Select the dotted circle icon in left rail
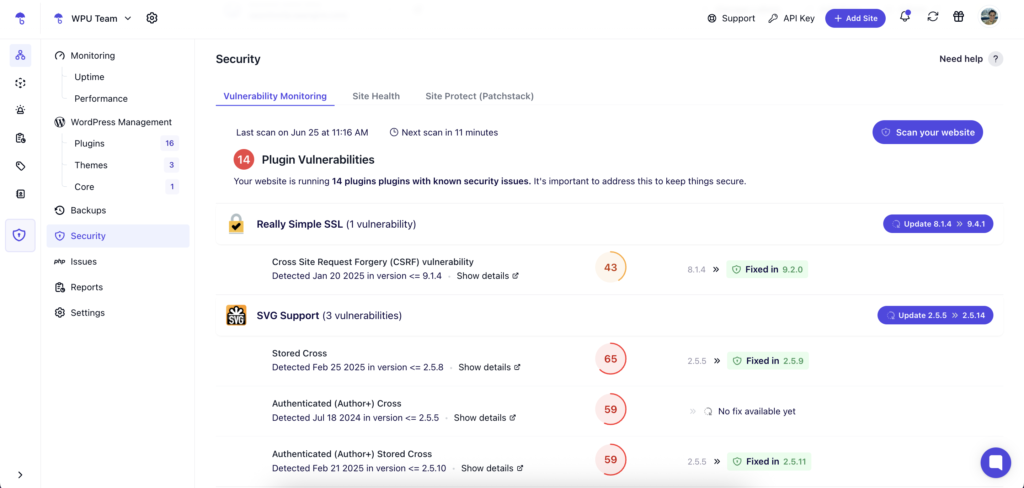This screenshot has height=488, width=1024. [20, 83]
